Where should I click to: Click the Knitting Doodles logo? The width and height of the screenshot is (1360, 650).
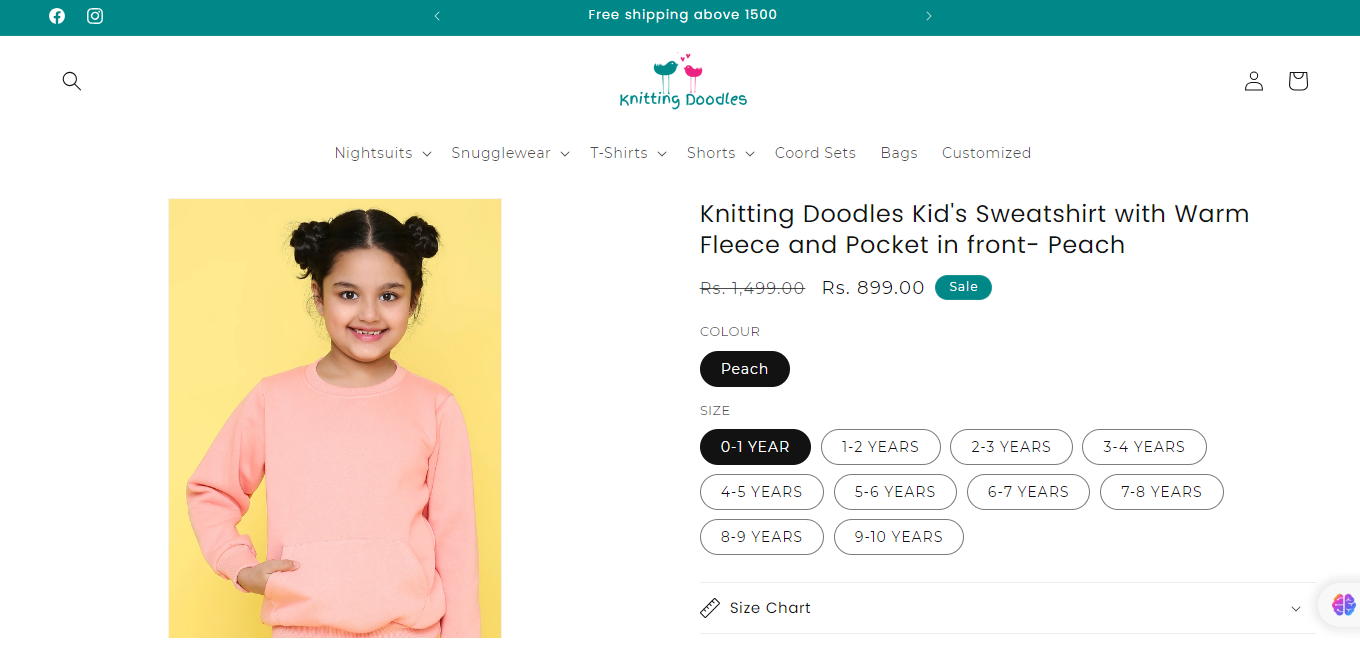coord(683,83)
